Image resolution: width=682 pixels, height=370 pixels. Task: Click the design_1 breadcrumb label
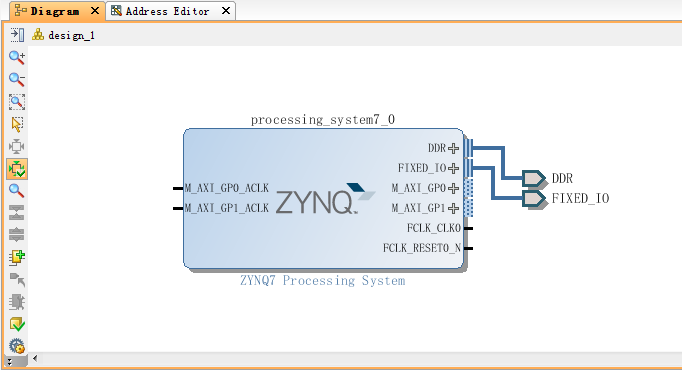tap(71, 35)
